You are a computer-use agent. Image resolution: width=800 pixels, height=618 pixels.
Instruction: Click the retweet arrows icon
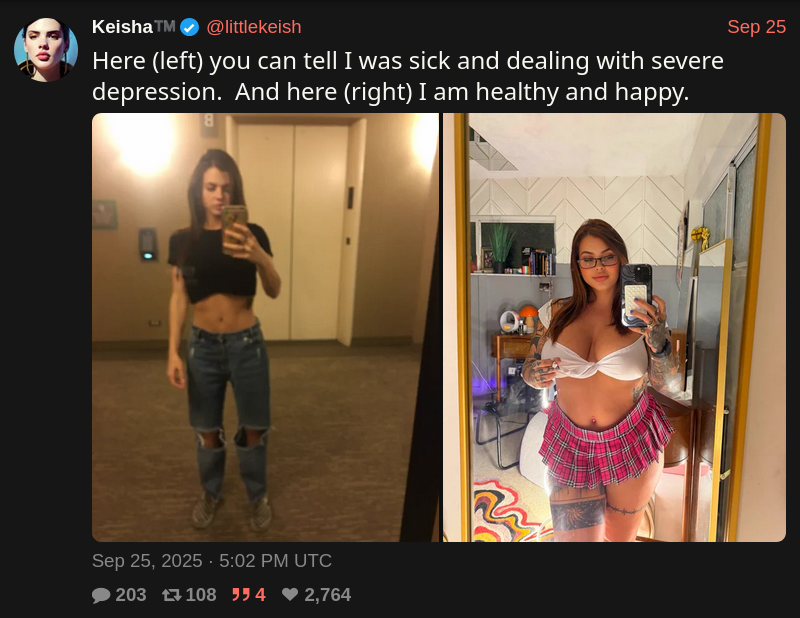[x=171, y=595]
